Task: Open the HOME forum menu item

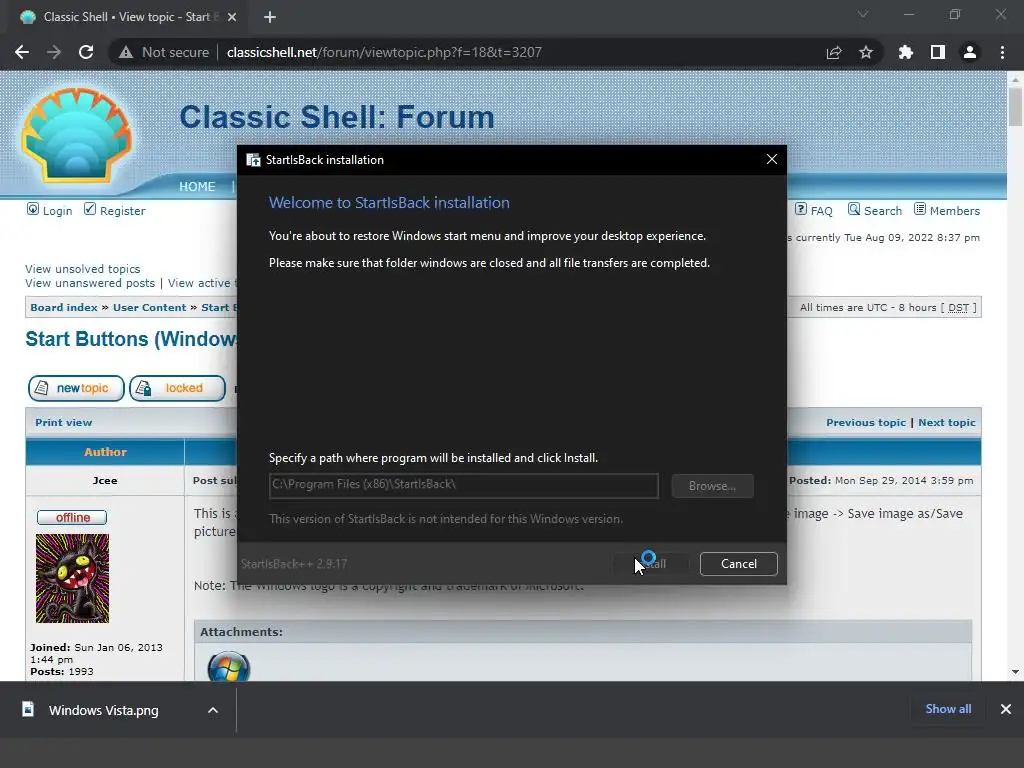Action: (x=197, y=187)
